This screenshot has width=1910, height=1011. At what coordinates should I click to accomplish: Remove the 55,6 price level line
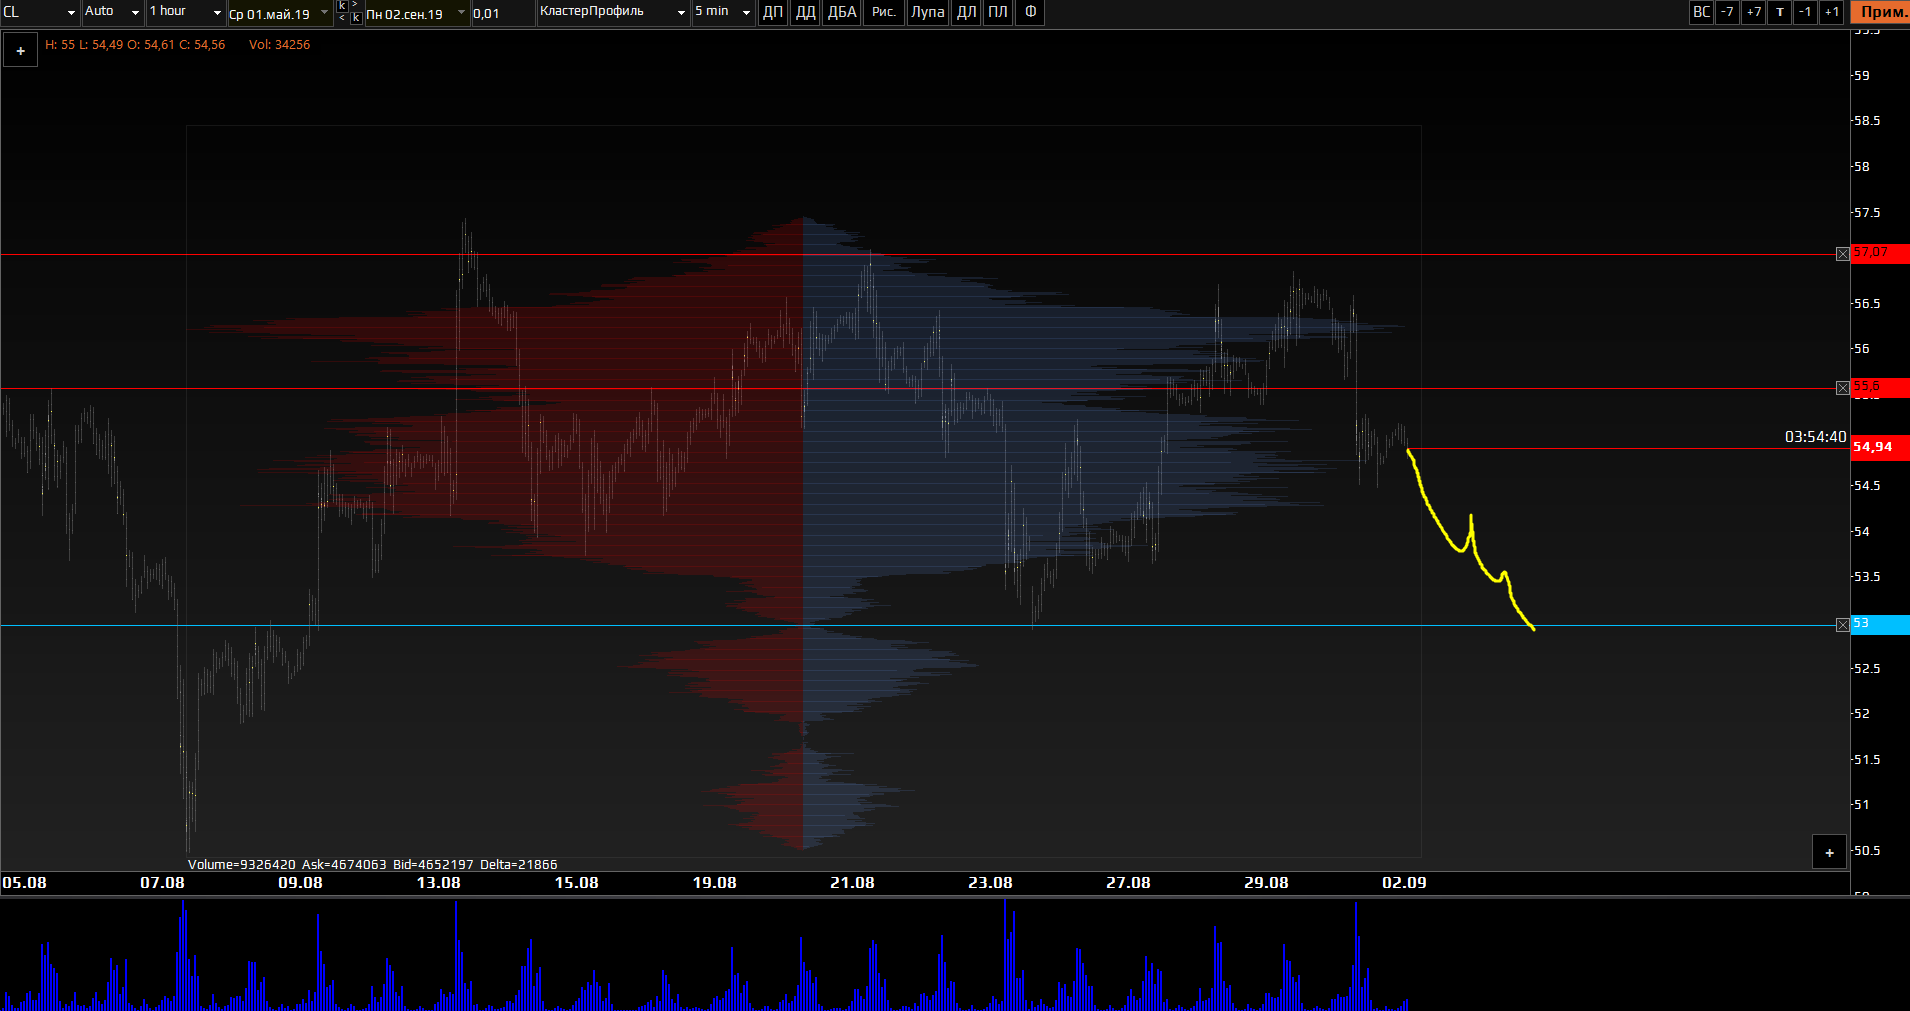tap(1843, 388)
